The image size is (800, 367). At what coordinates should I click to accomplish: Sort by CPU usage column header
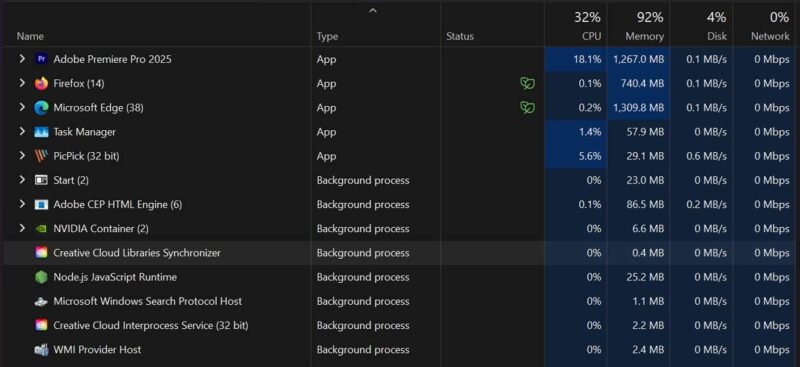576,25
